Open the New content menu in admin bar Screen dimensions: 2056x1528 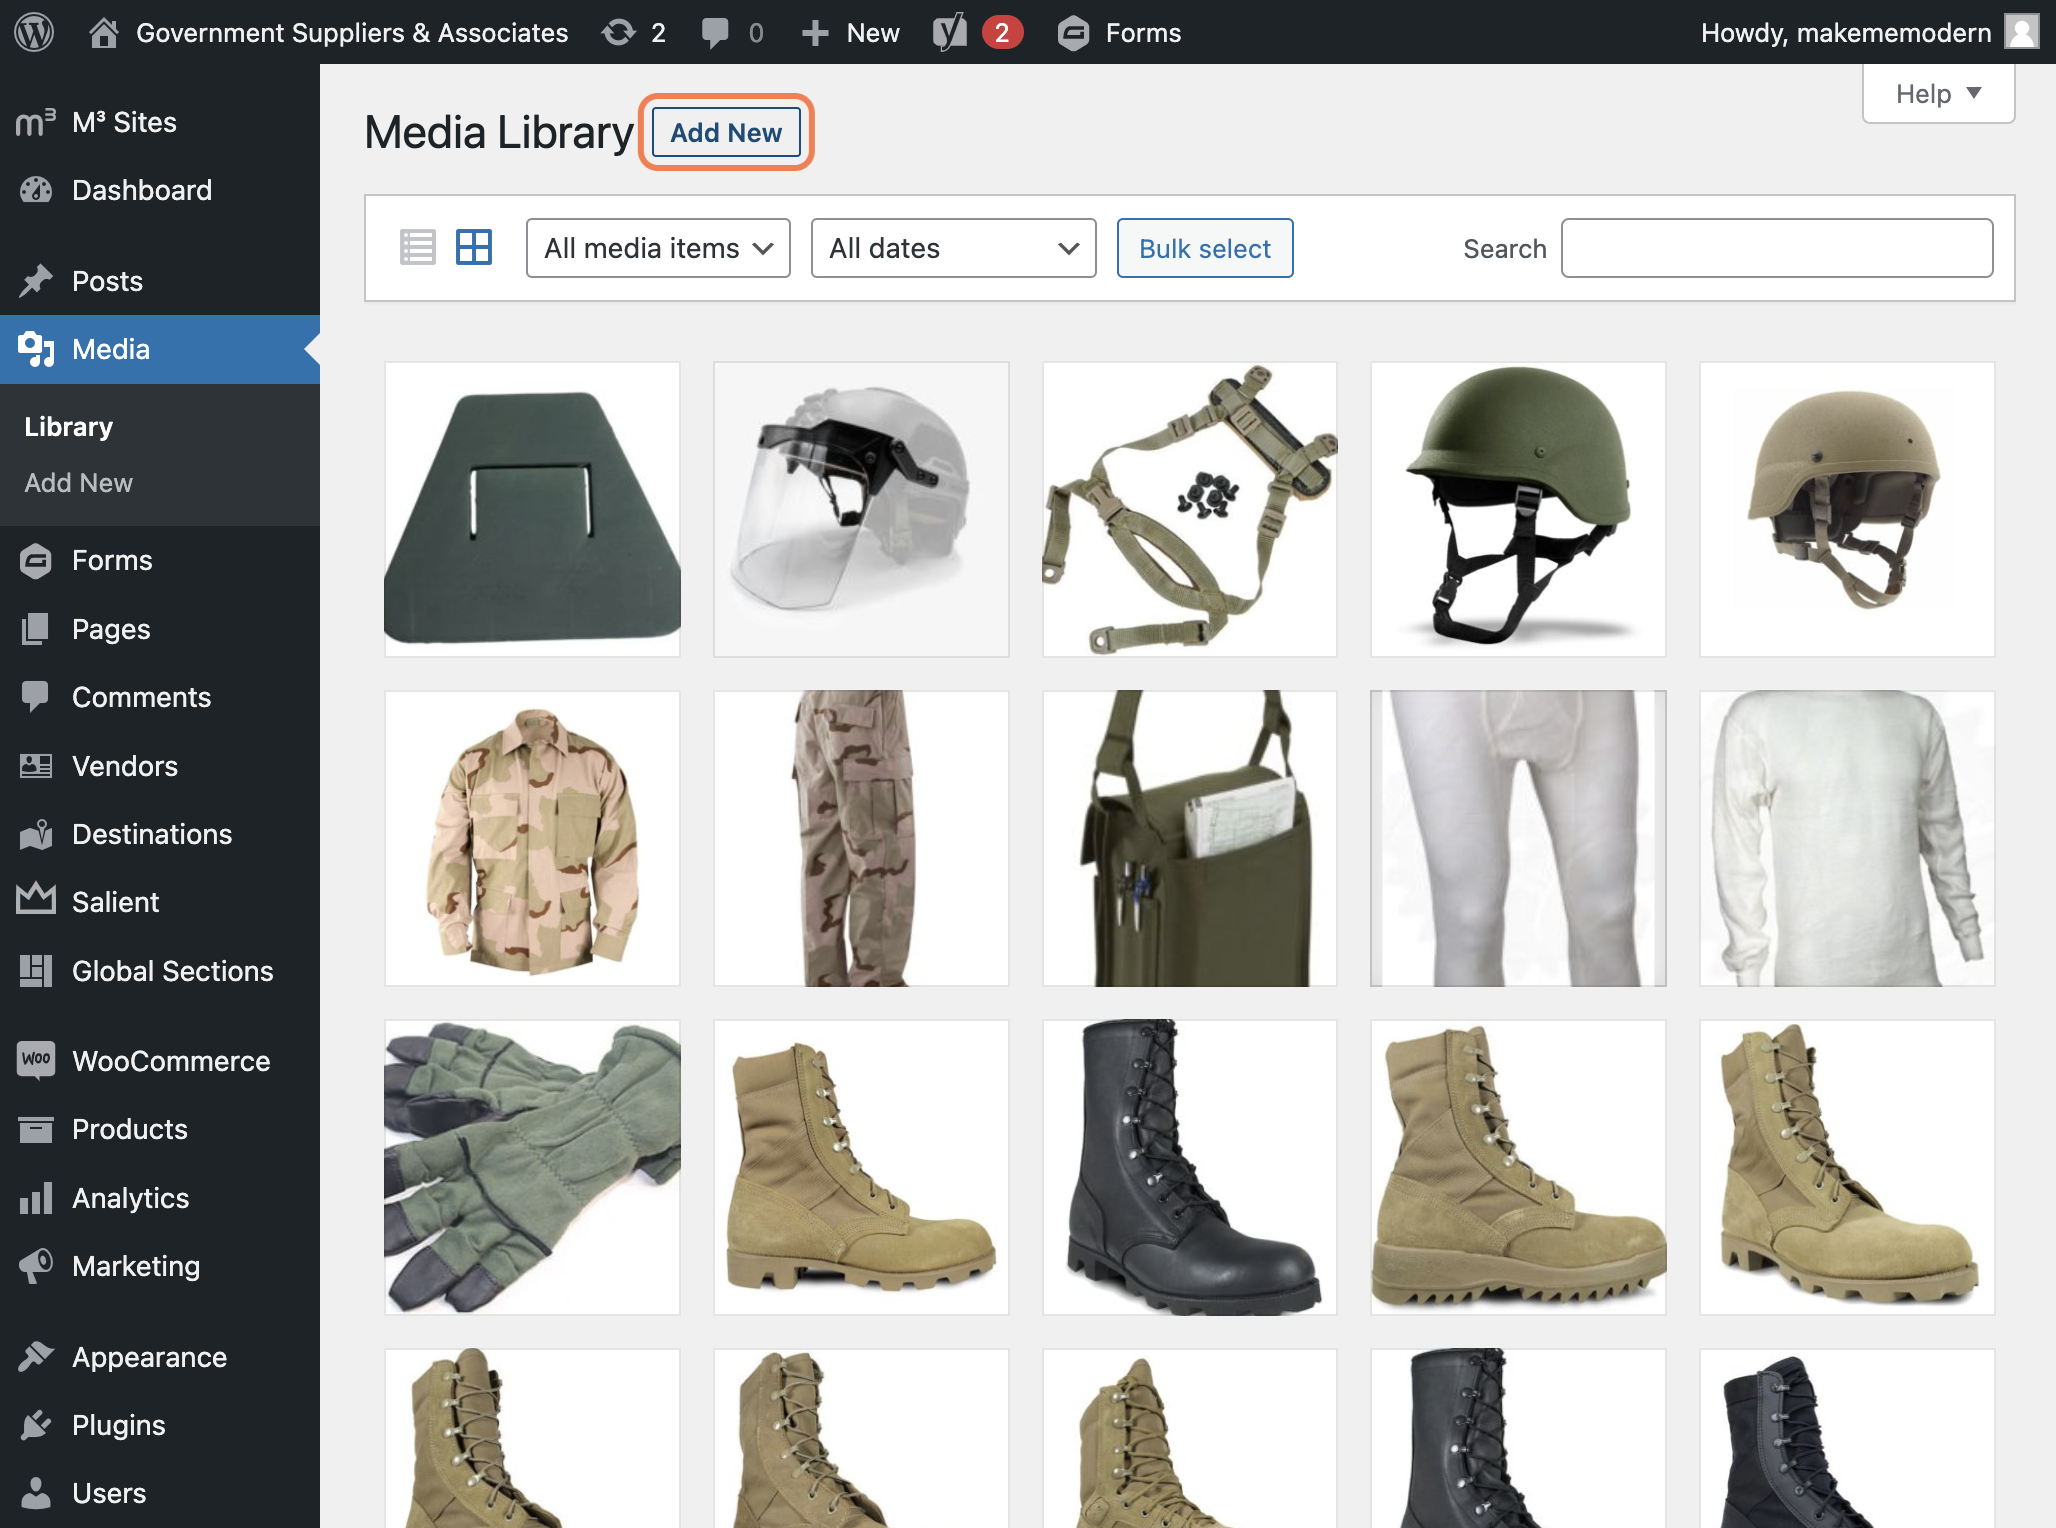[850, 33]
